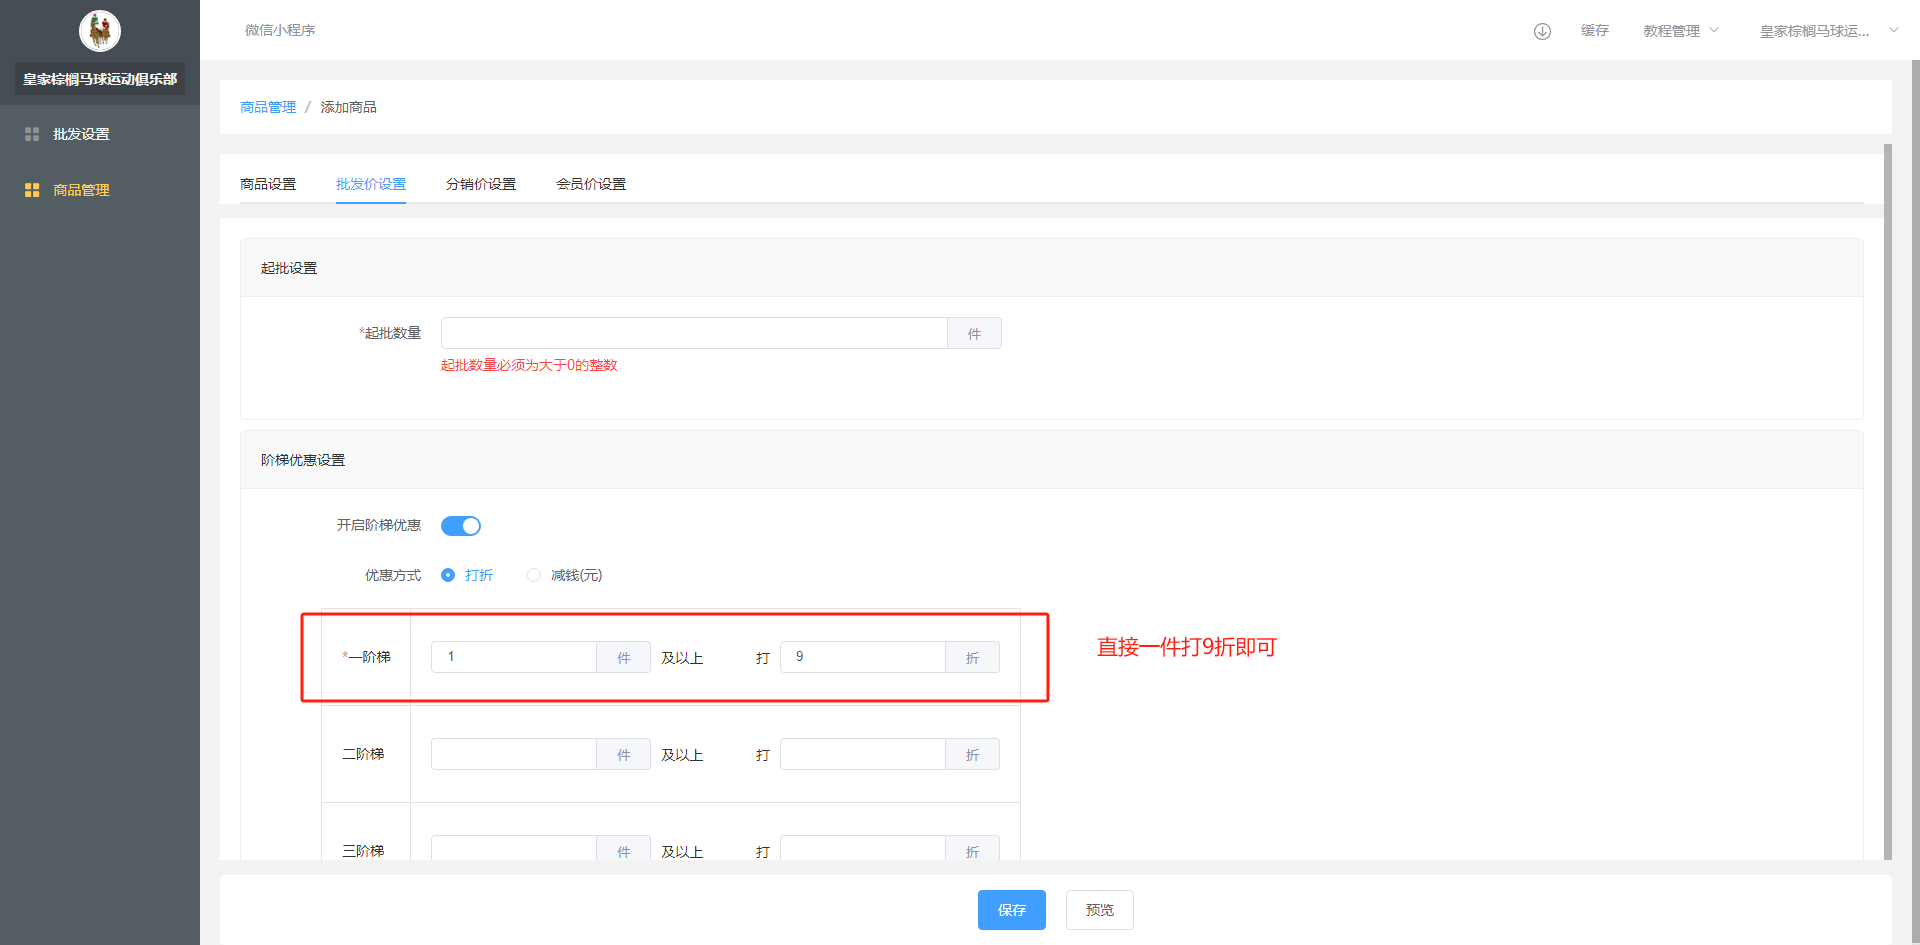Select the 减钱(元) radio option
The height and width of the screenshot is (945, 1920).
tap(534, 575)
